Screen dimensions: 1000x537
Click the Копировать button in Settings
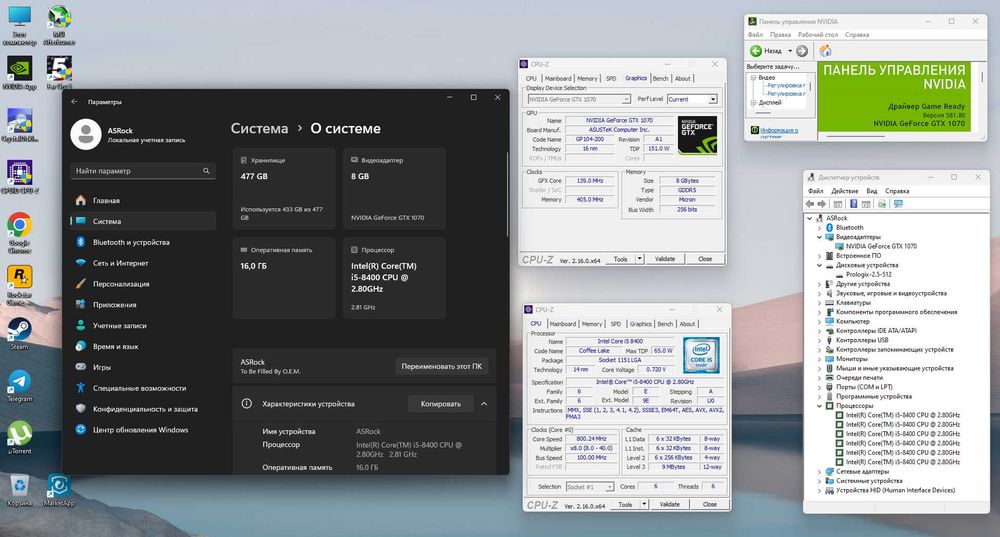[441, 404]
